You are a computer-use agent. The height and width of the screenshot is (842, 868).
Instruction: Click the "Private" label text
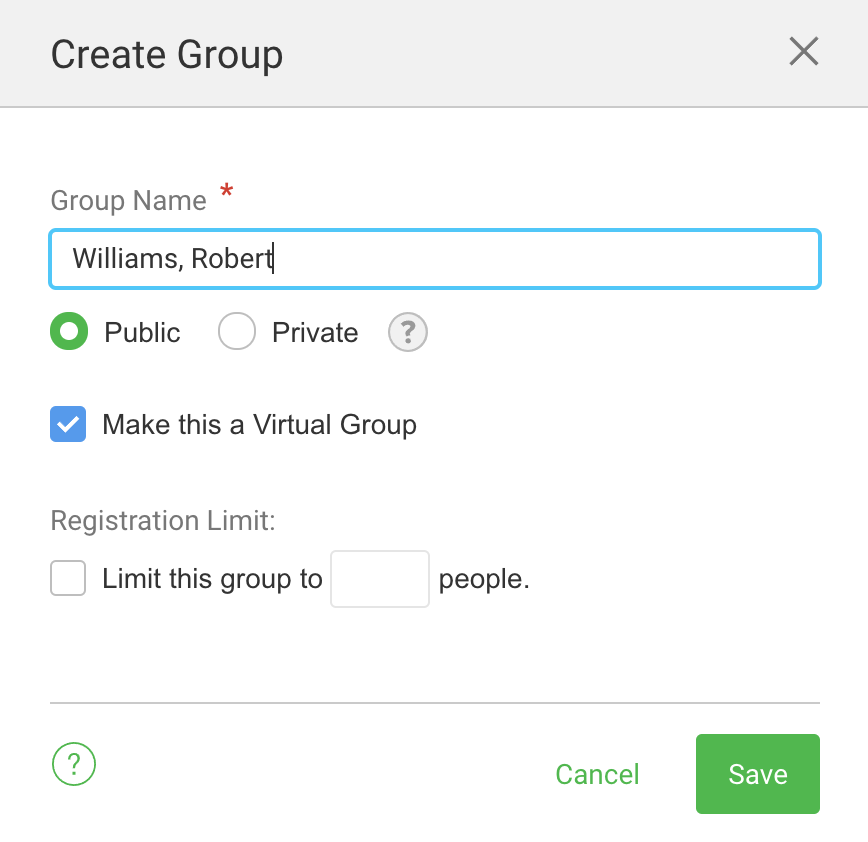tap(315, 333)
